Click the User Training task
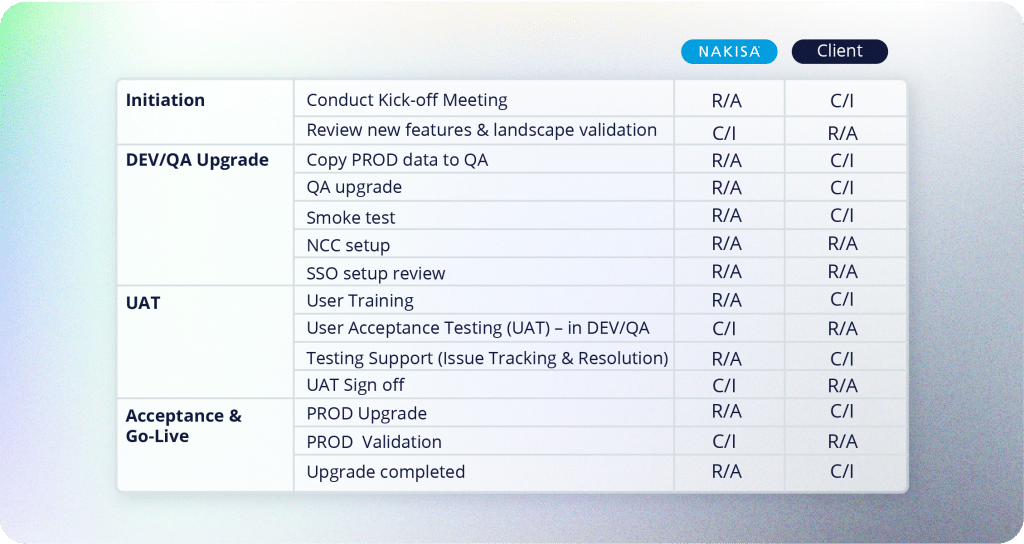The image size is (1024, 544). click(360, 300)
